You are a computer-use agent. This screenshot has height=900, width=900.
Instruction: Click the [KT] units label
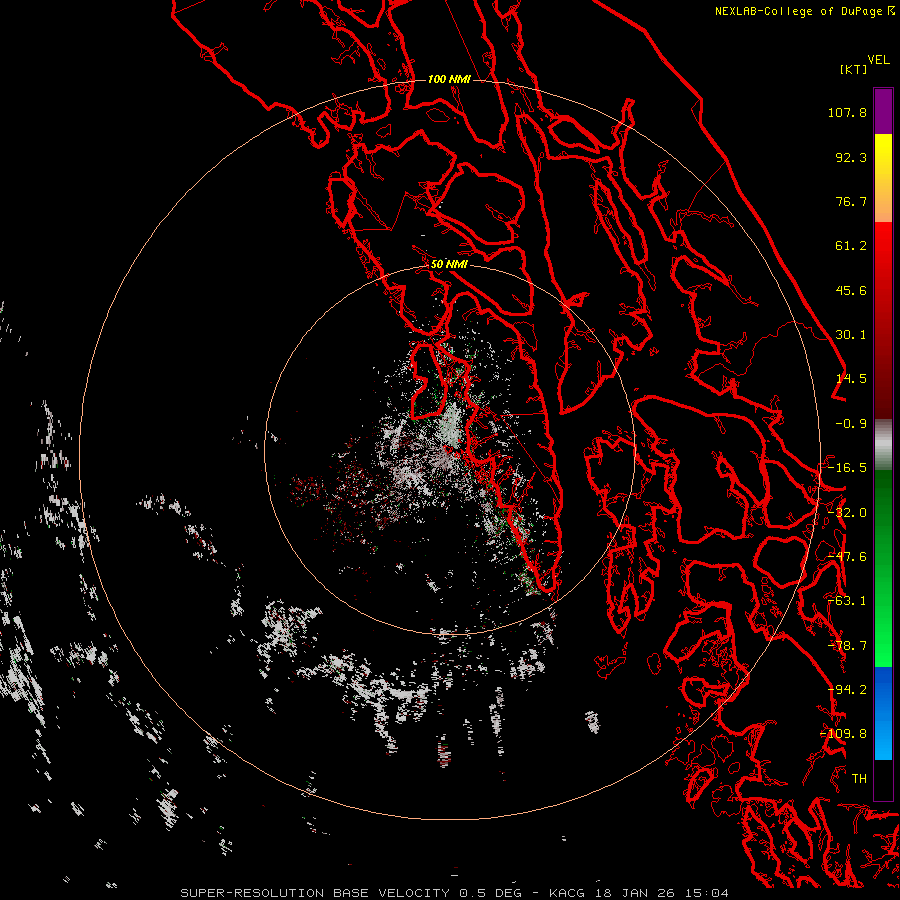(853, 69)
